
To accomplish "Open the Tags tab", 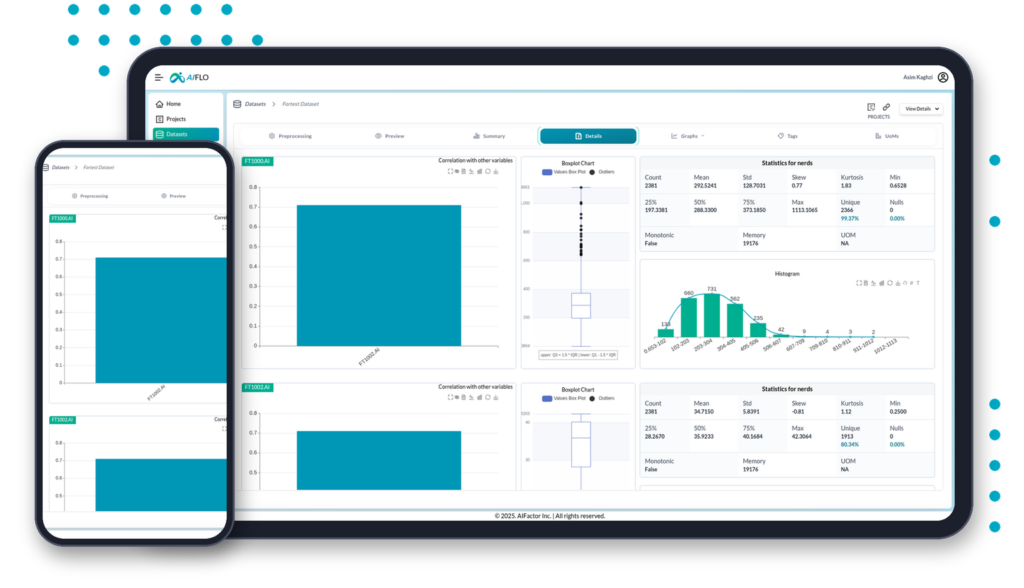I will pos(787,136).
